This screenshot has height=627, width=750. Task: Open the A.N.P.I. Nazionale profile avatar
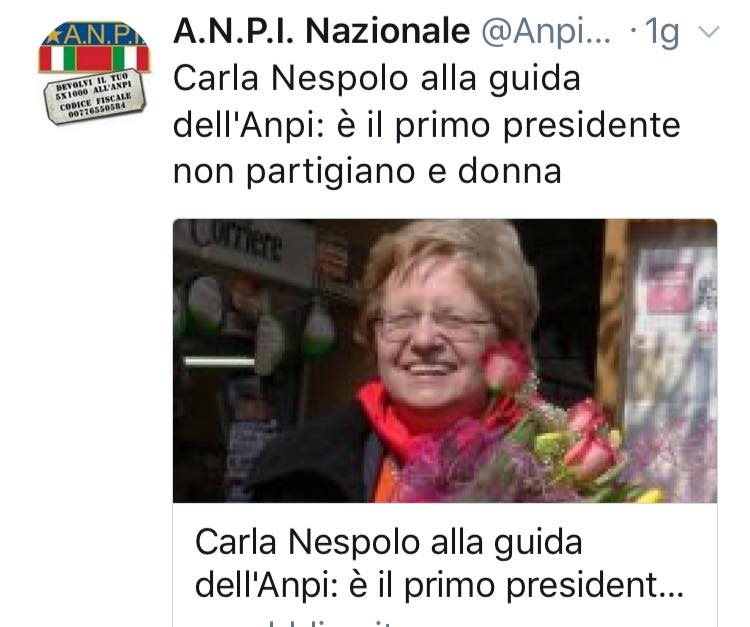[x=94, y=72]
